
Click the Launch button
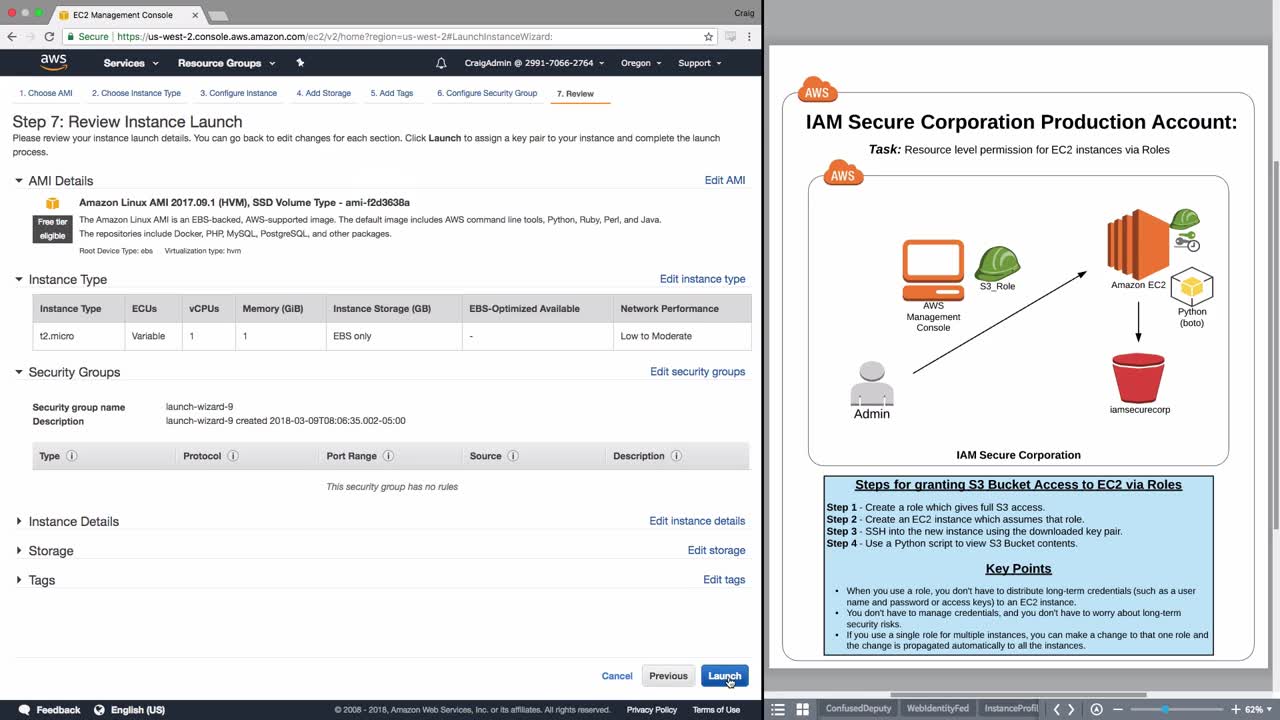[725, 676]
